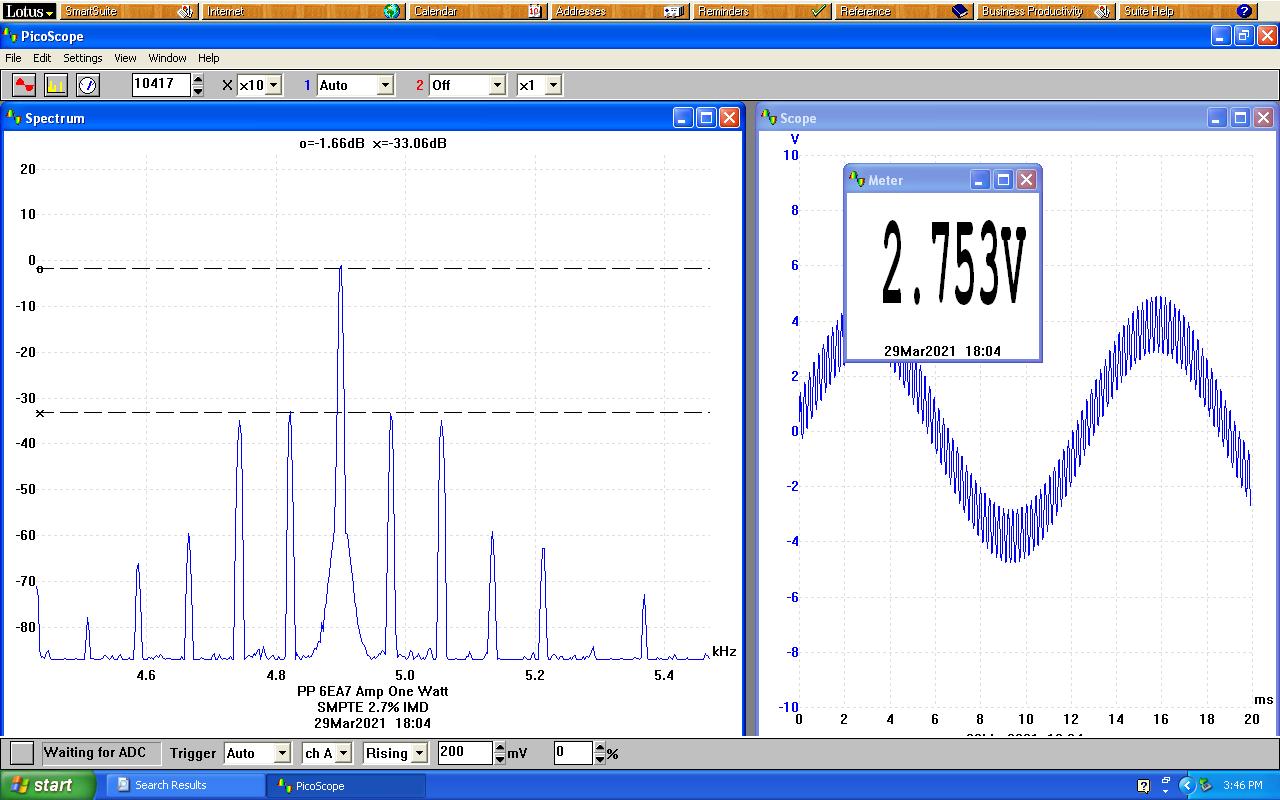The image size is (1280, 800).
Task: Click the x ruler marker at -33.06dB
Action: 40,413
